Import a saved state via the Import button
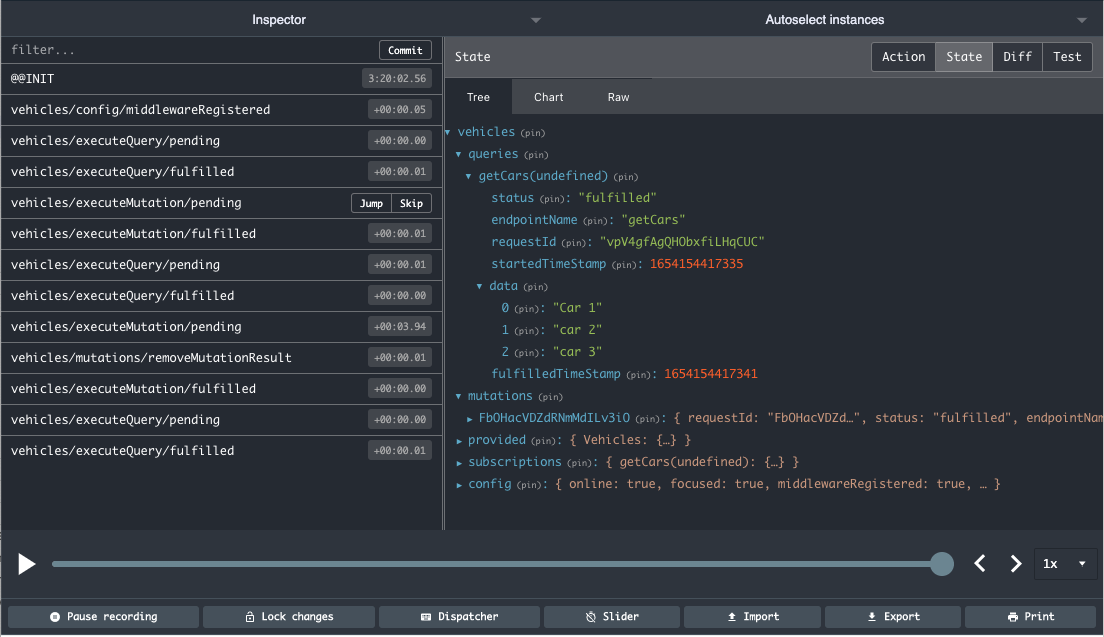Viewport: 1104px width, 637px height. click(751, 616)
